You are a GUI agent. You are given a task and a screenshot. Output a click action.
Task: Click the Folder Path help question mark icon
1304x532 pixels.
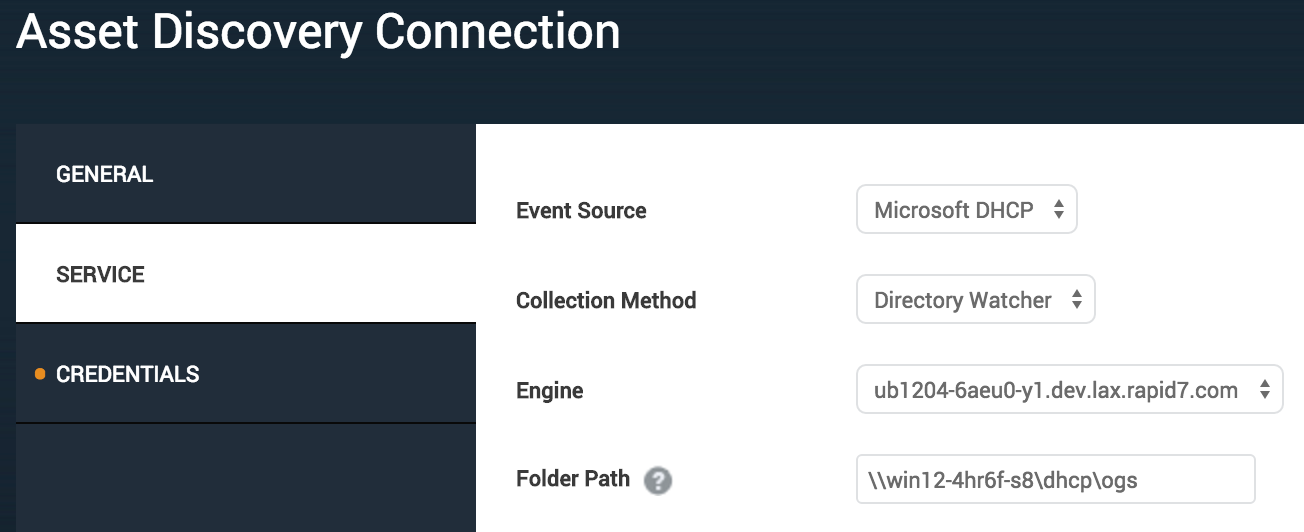tap(657, 481)
